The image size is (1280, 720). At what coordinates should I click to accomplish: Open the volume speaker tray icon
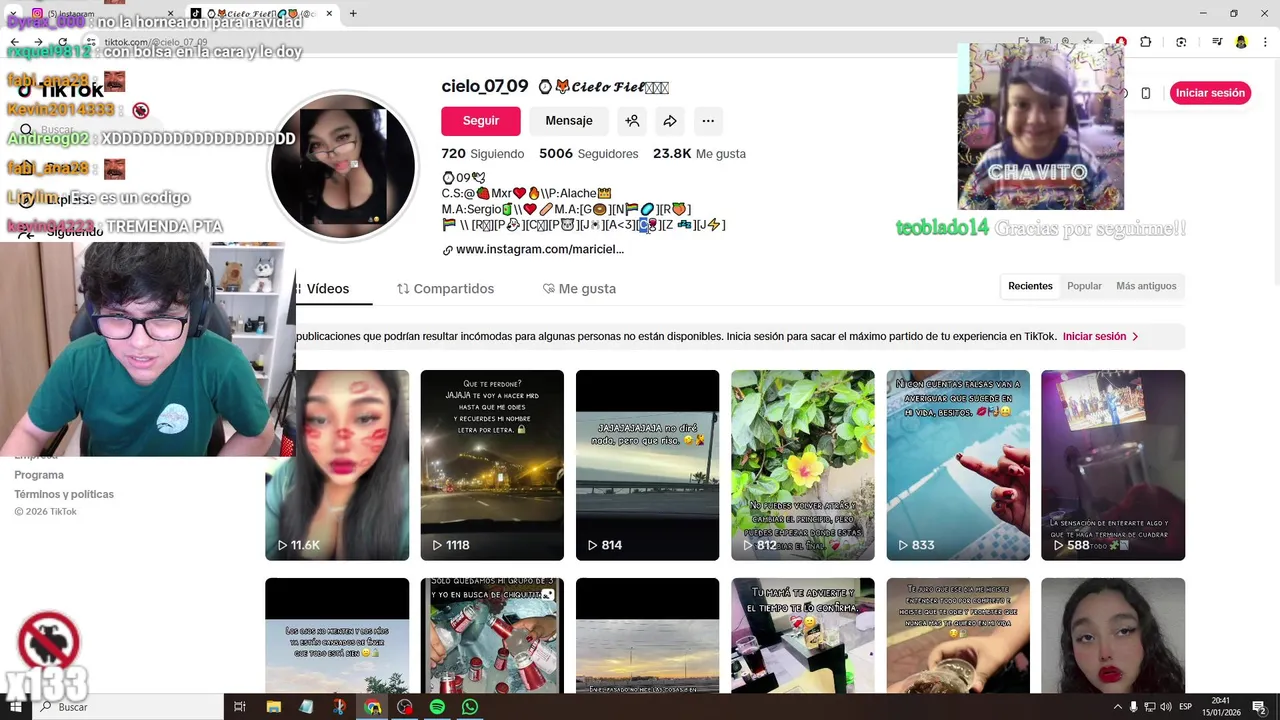(x=1166, y=707)
